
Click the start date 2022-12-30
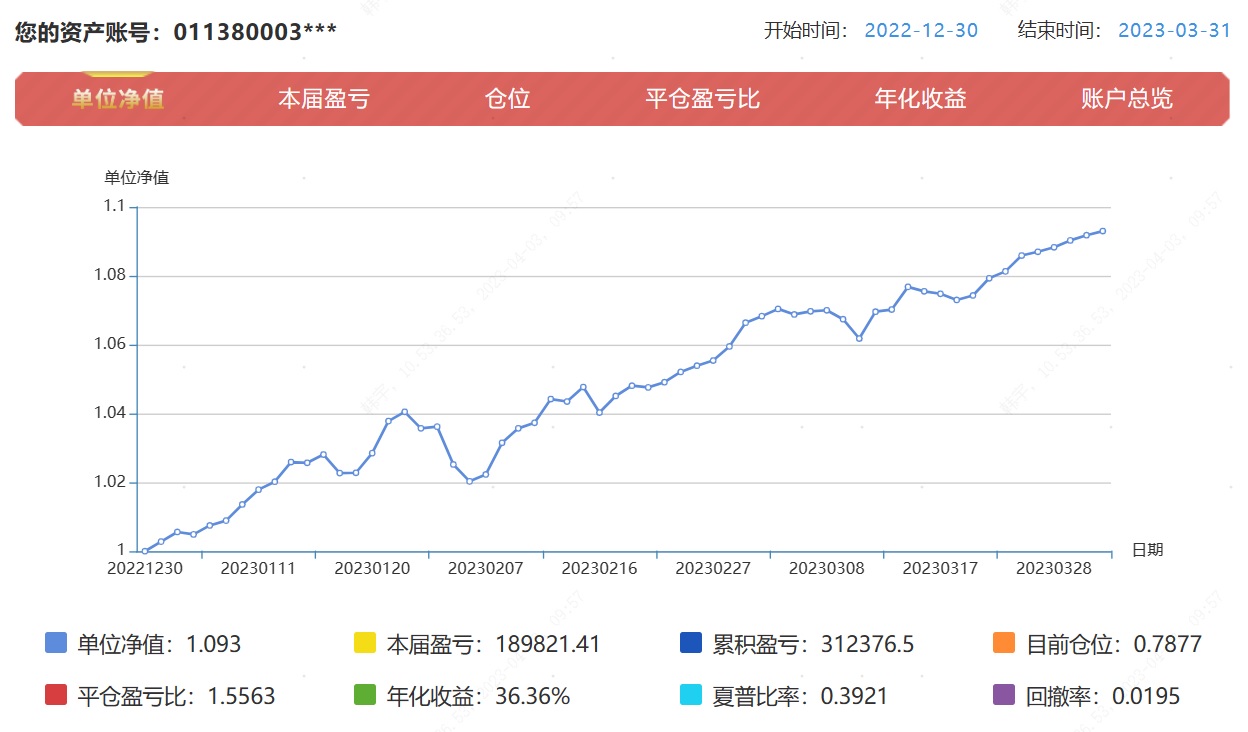(x=920, y=30)
